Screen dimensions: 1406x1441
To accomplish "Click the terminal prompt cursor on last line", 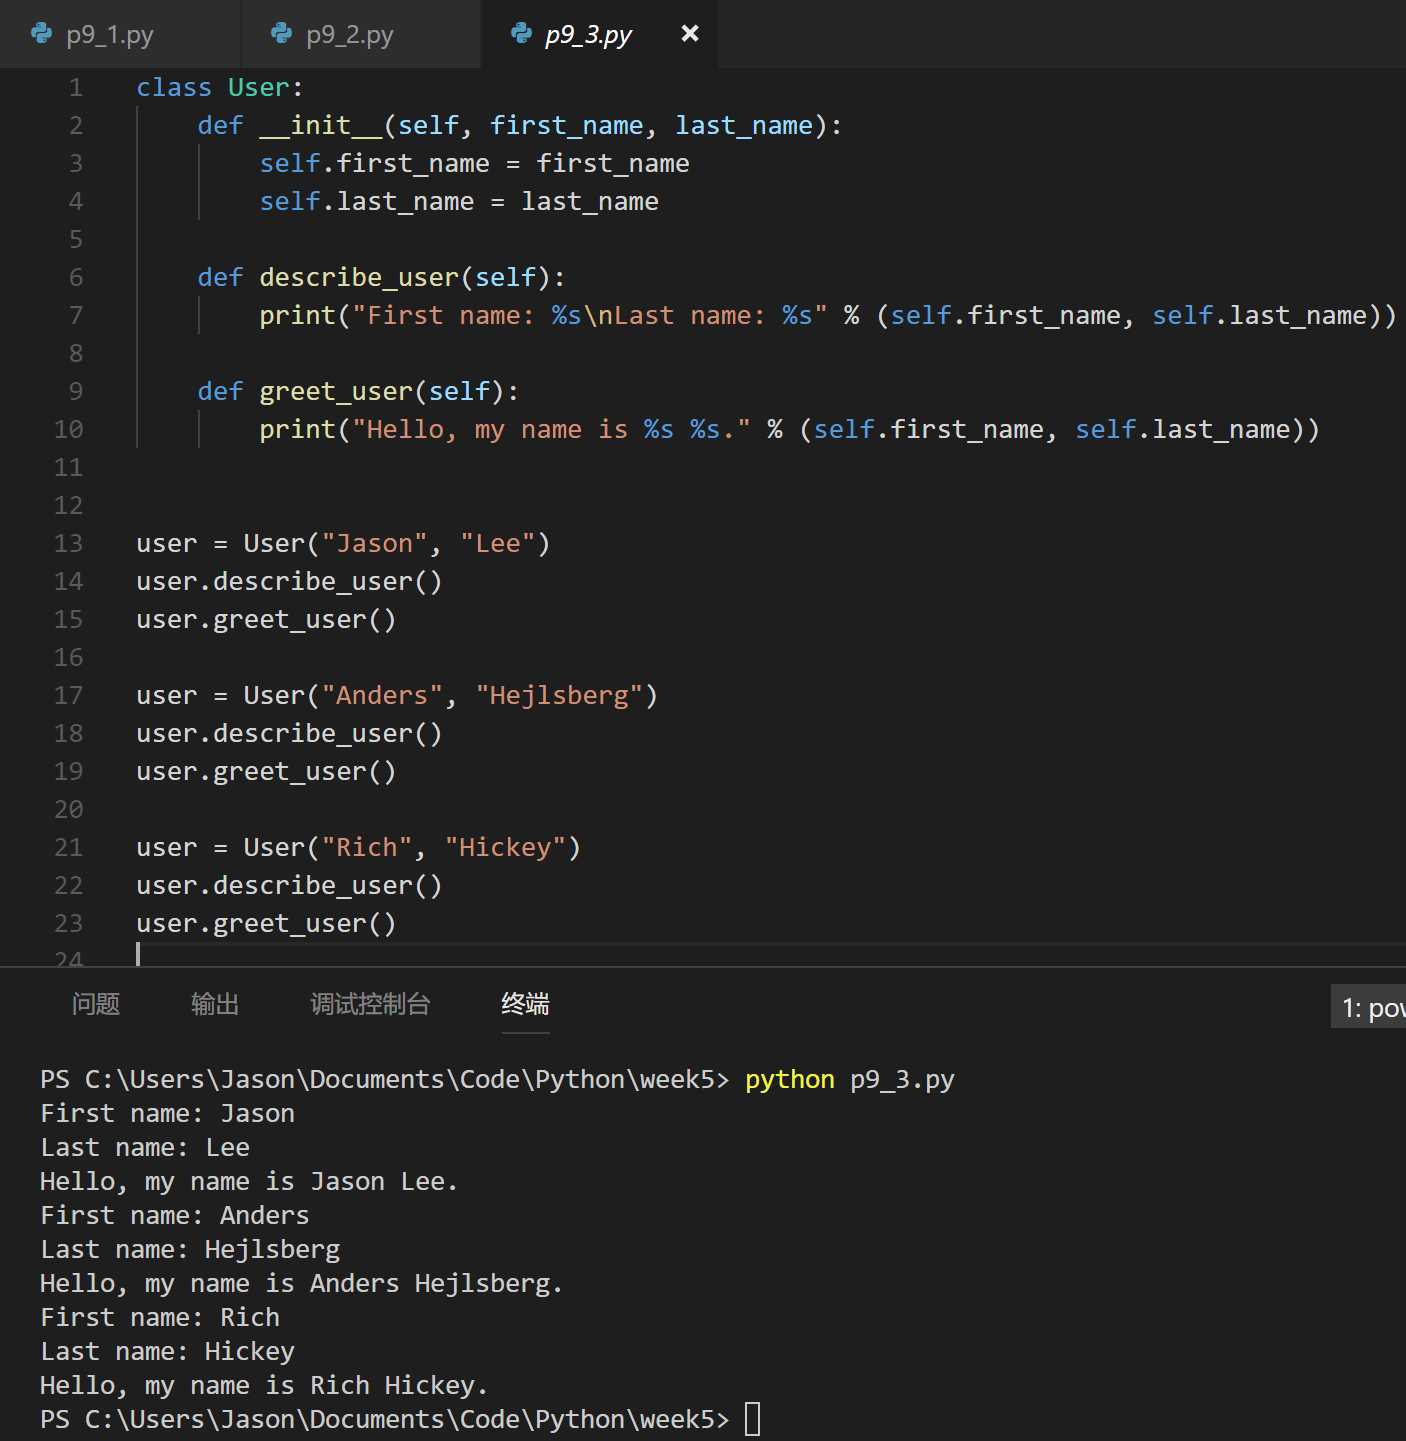I will [753, 1420].
